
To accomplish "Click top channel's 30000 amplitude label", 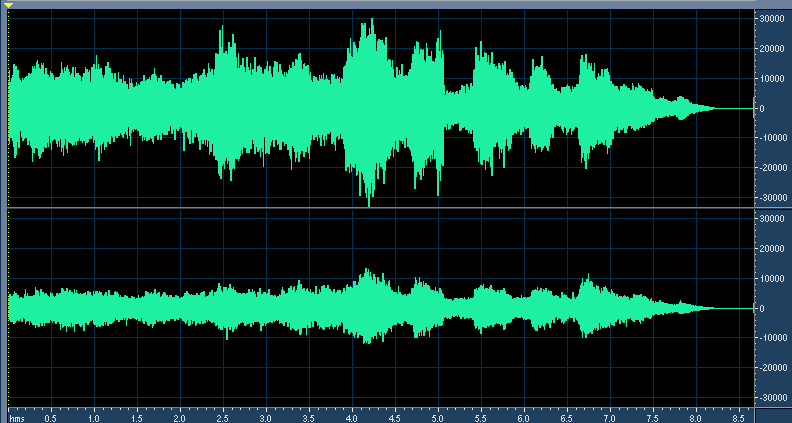I will click(x=771, y=19).
